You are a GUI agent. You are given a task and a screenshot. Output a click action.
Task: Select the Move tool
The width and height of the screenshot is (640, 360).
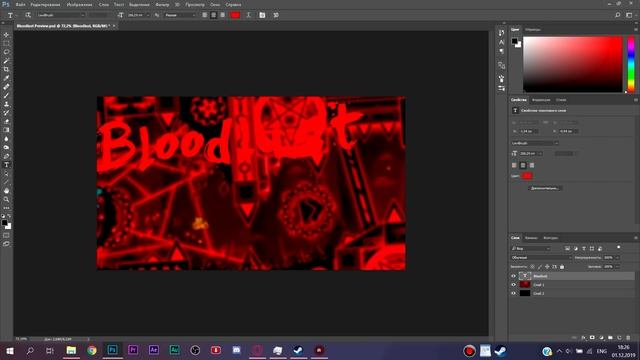click(x=6, y=35)
